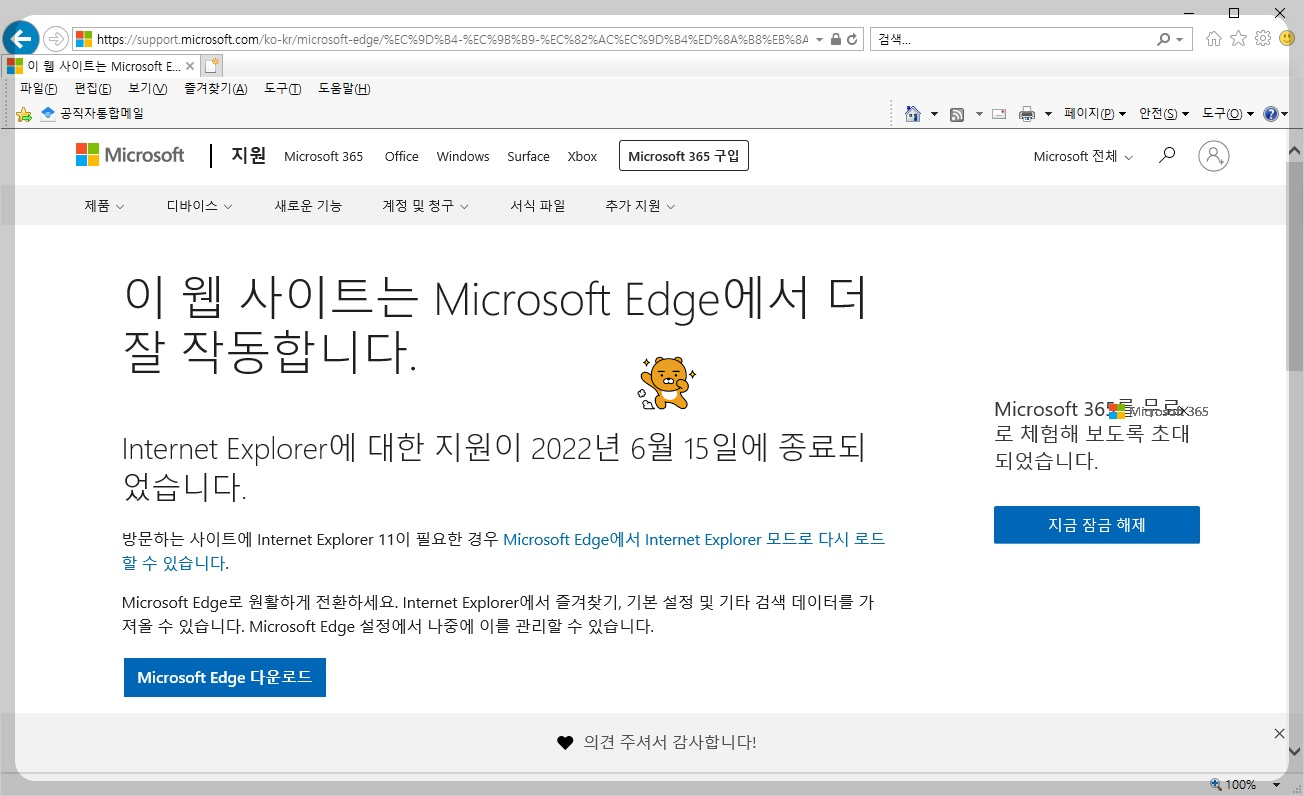Open the 즐겨찾기(A) menu

click(x=216, y=89)
